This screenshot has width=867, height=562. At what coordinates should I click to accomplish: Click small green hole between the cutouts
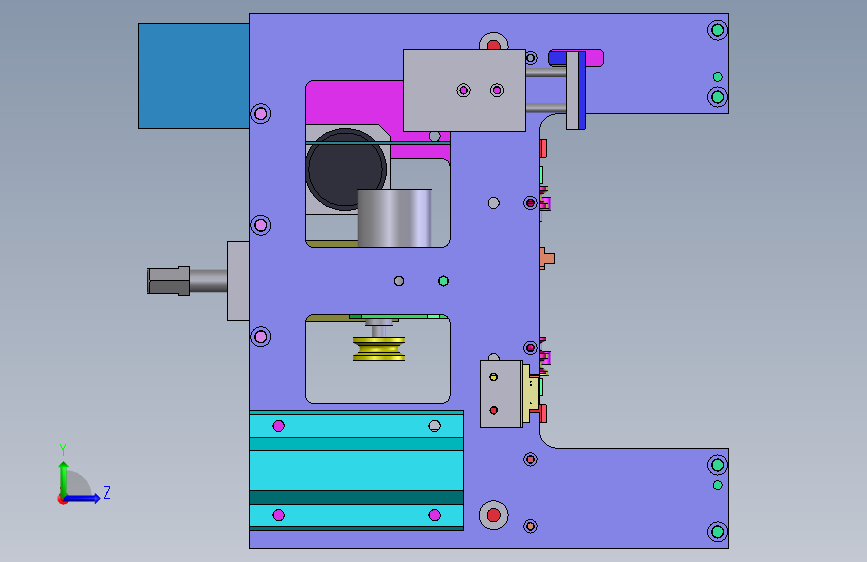[x=443, y=281]
